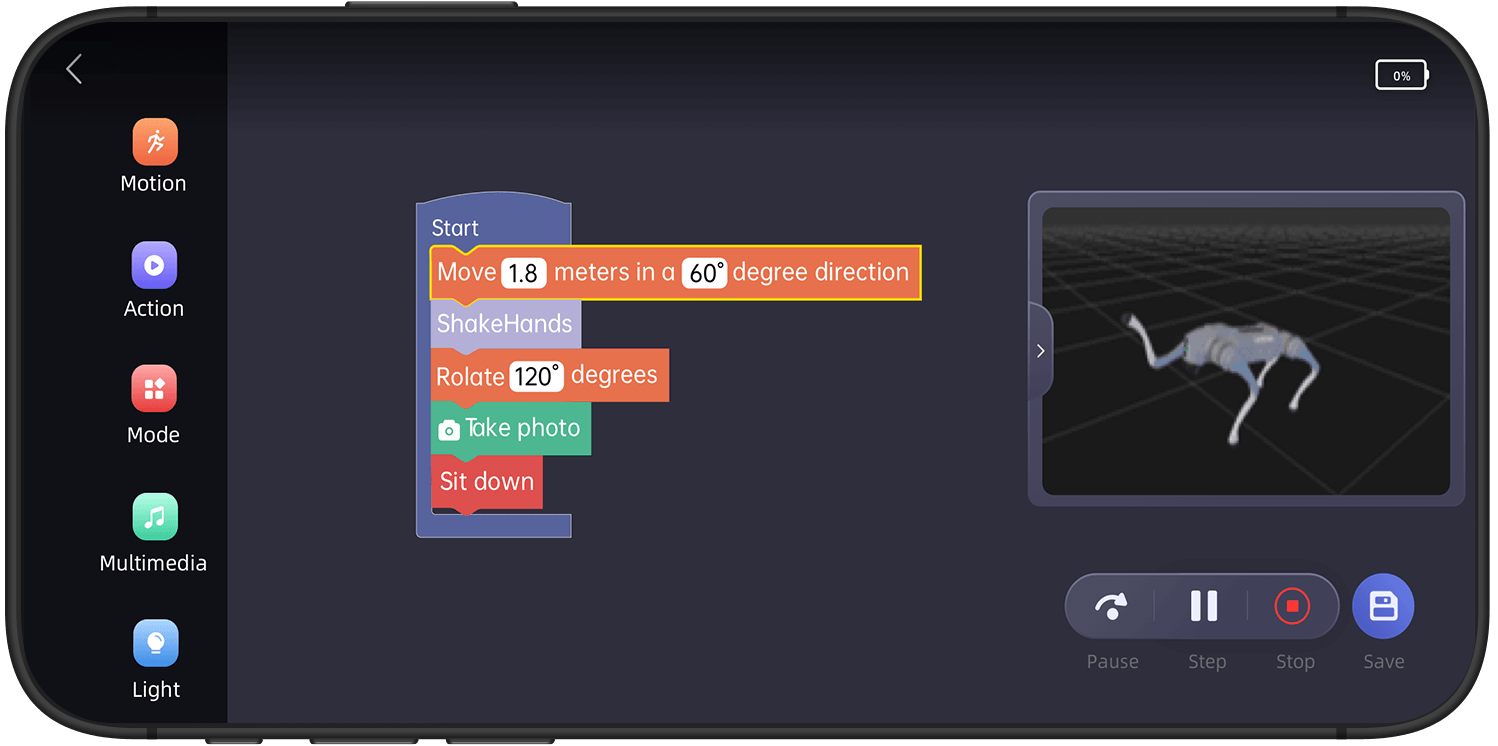This screenshot has height=746, width=1498.
Task: Open the Action block category
Action: click(x=154, y=266)
